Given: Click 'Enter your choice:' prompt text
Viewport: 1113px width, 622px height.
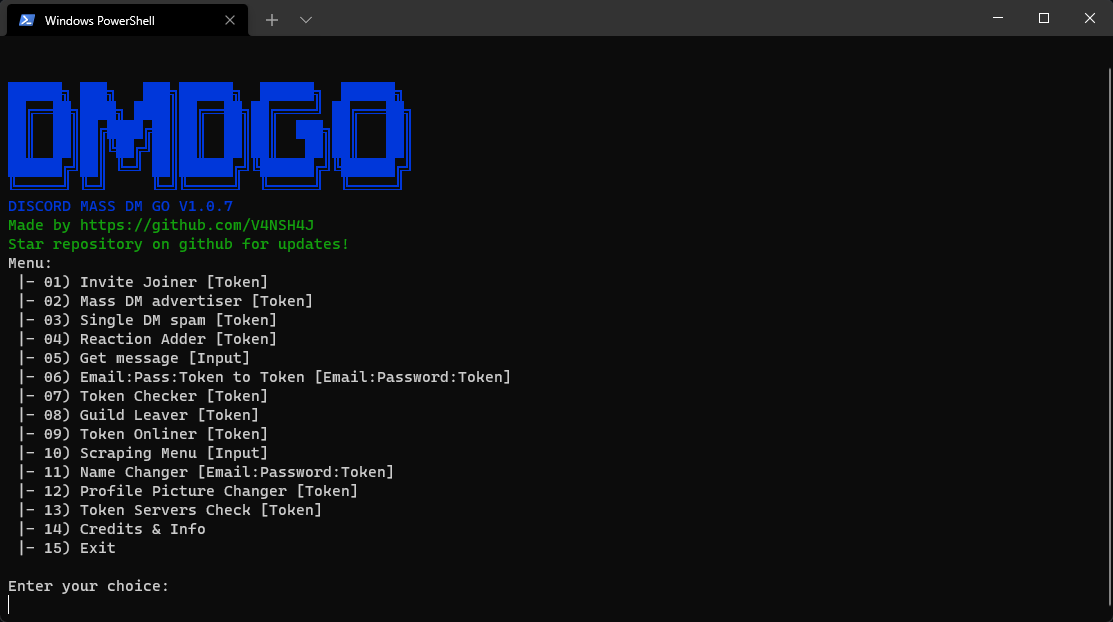Looking at the screenshot, I should click(89, 586).
